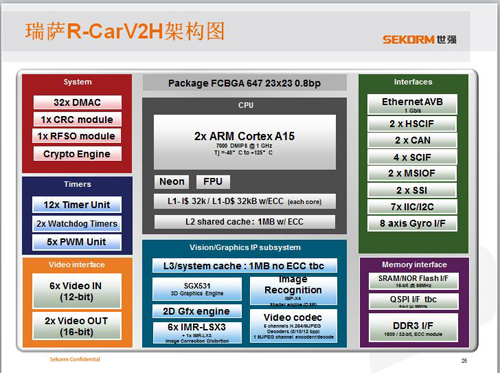Select the Ethernet AVB block
500x373 pixels.
point(412,104)
